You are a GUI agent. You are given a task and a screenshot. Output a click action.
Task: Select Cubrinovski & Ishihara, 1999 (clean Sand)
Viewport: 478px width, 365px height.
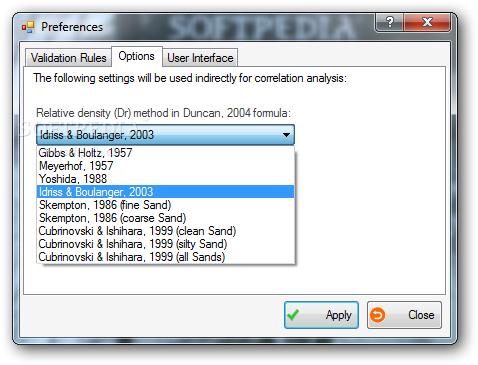pos(165,231)
